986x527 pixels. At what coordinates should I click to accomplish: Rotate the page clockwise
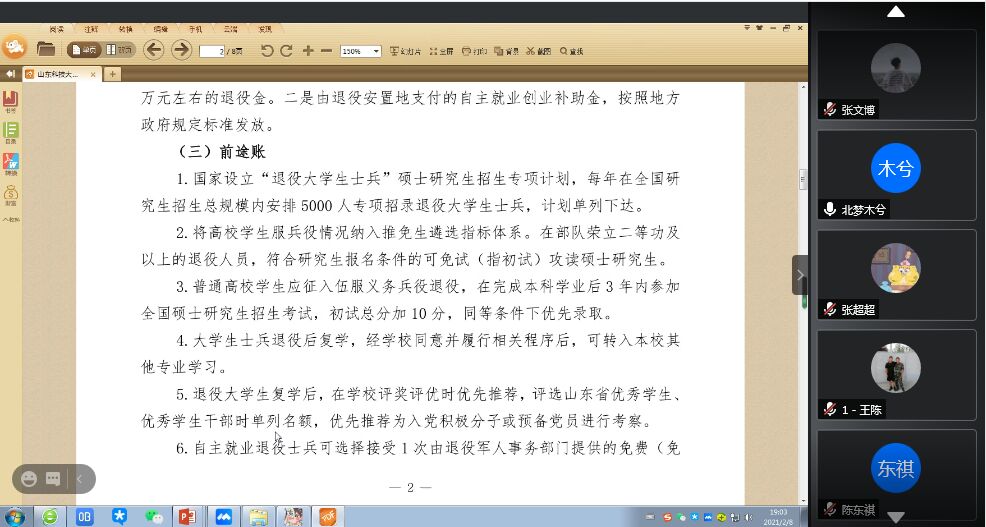(286, 50)
